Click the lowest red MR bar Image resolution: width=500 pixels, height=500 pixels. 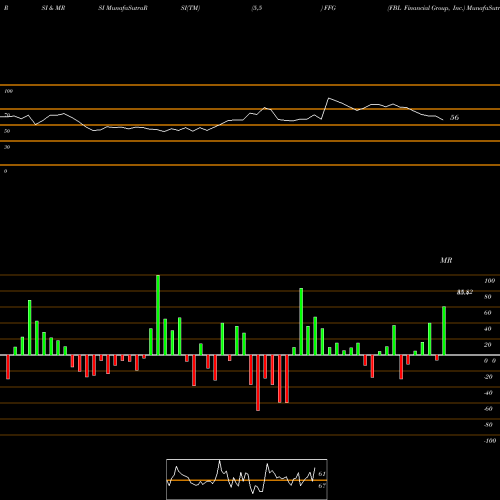[258, 383]
